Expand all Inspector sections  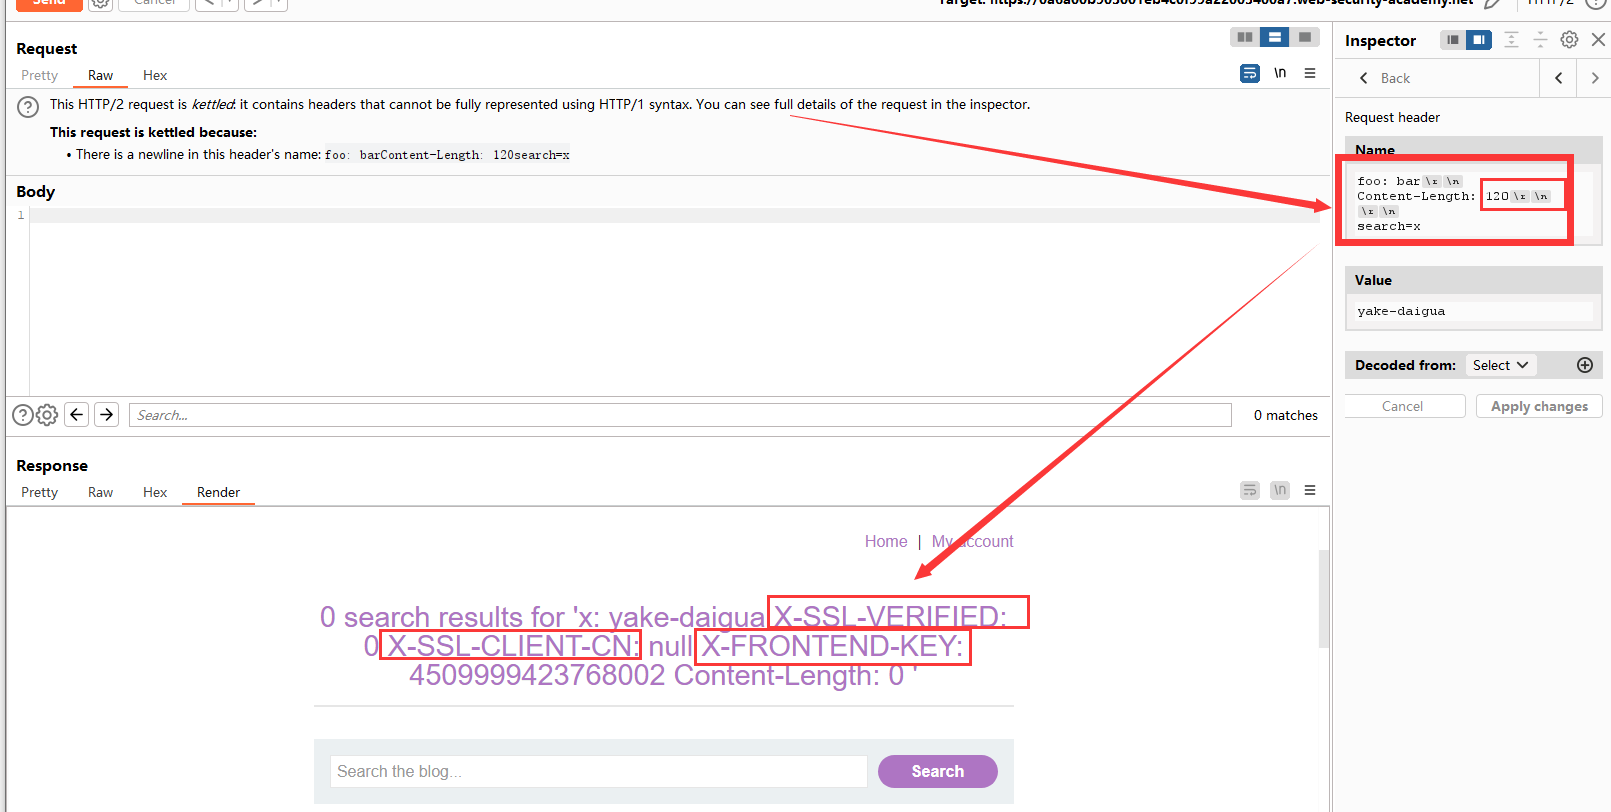point(1511,40)
